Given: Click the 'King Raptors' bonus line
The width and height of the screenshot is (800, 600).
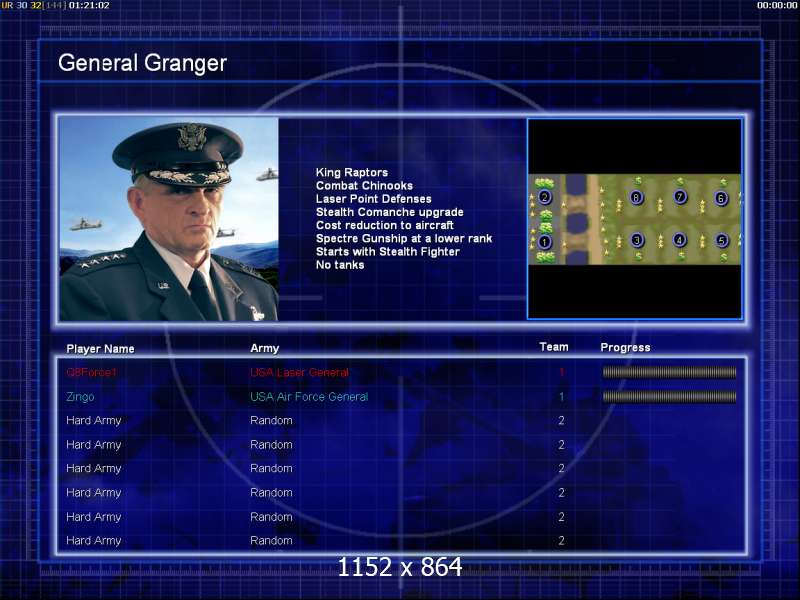Looking at the screenshot, I should 352,172.
